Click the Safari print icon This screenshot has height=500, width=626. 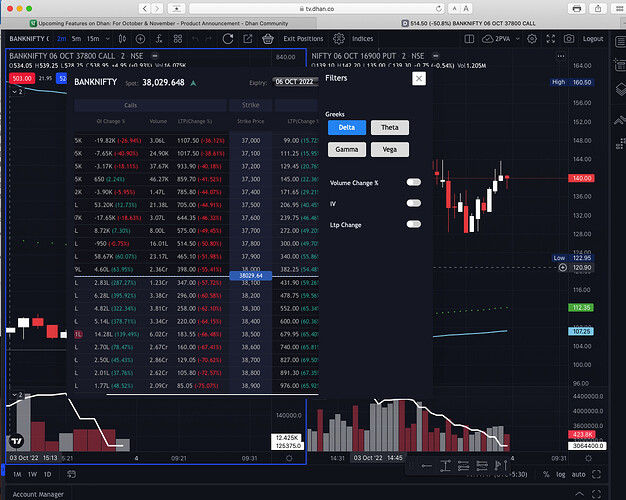pos(576,8)
